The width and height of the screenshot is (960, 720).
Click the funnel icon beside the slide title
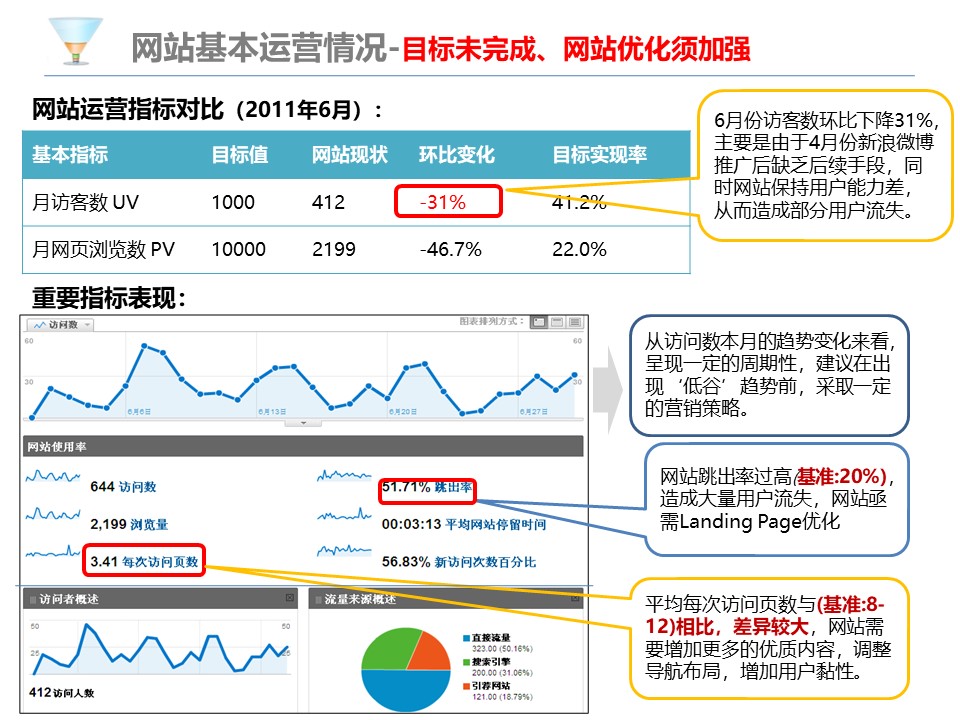tap(75, 41)
